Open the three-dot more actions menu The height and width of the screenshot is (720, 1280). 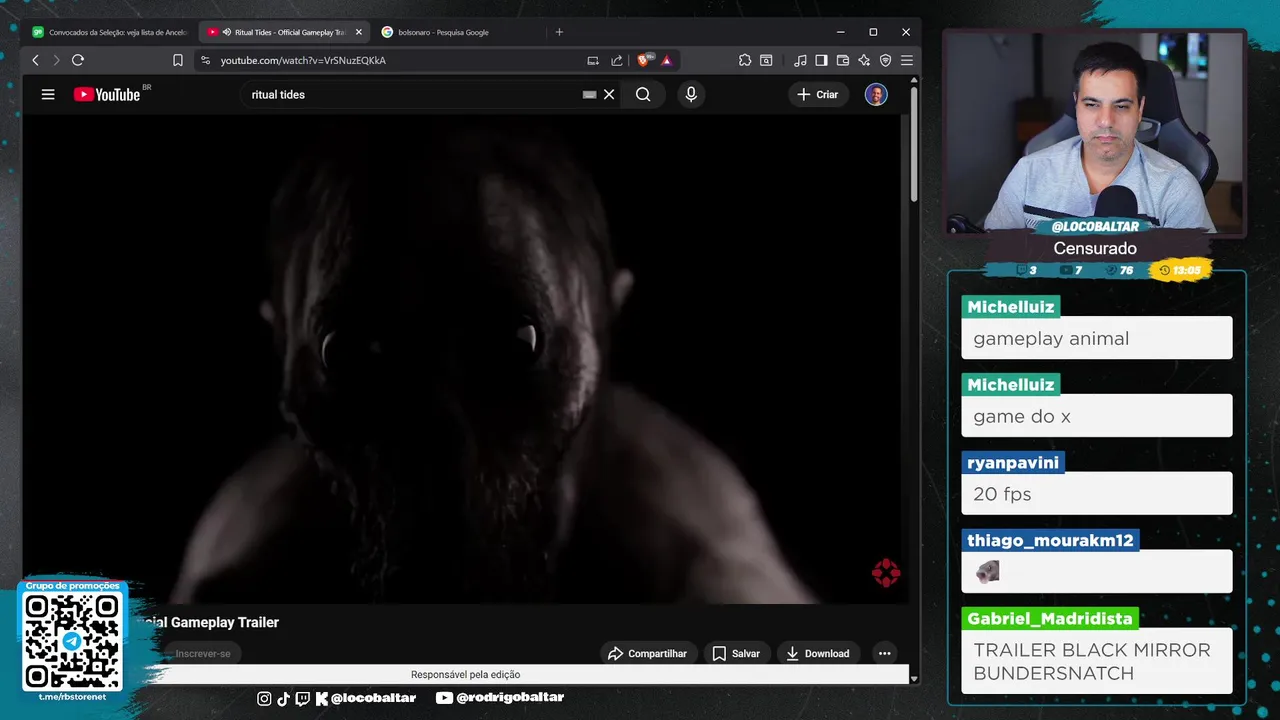pos(884,653)
